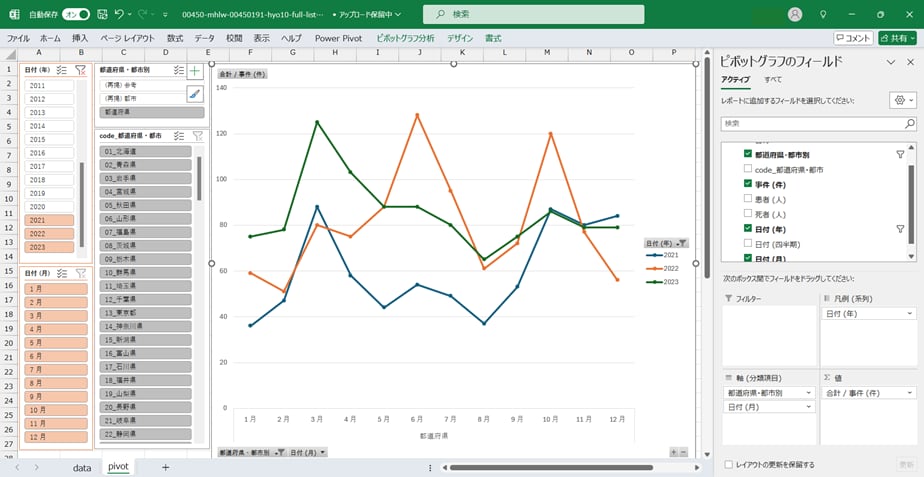Image resolution: width=924 pixels, height=477 pixels.
Task: Toggle multi-select on 日付 (月) slicer
Action: [x=62, y=273]
